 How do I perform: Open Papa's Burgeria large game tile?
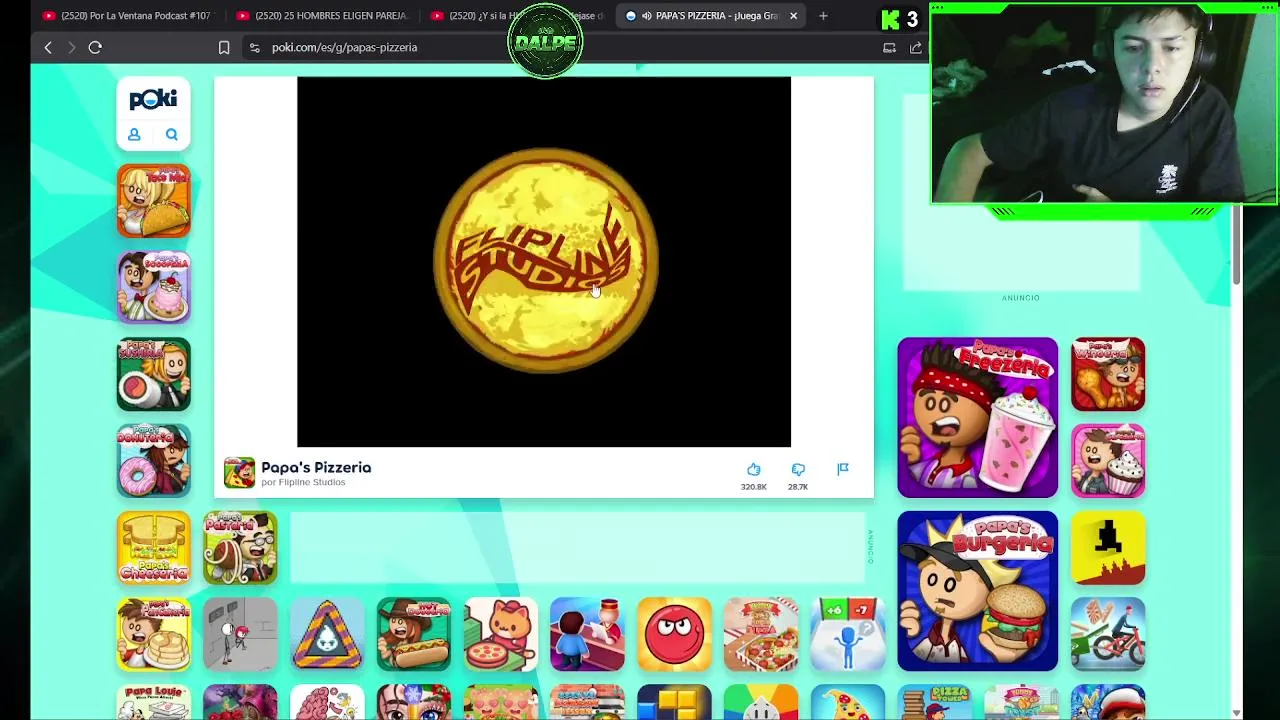[x=977, y=591]
